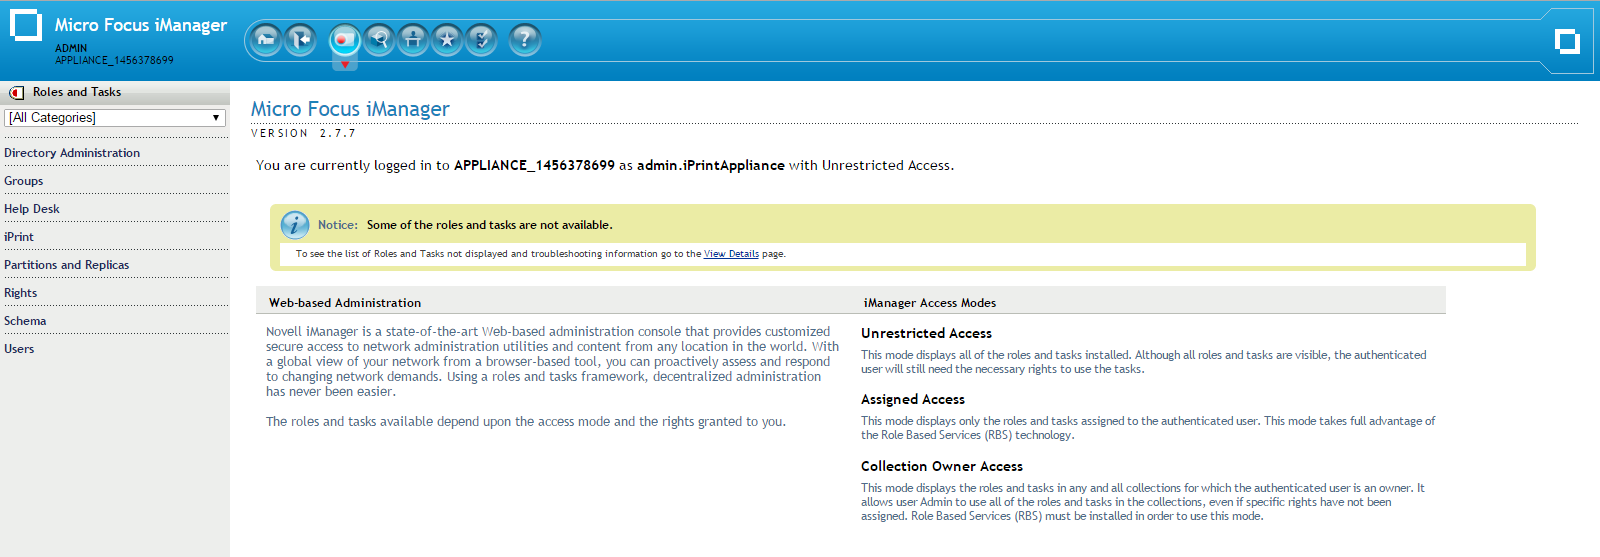Expand the Groups role
Viewport: 1600px width, 557px height.
pyautogui.click(x=24, y=181)
